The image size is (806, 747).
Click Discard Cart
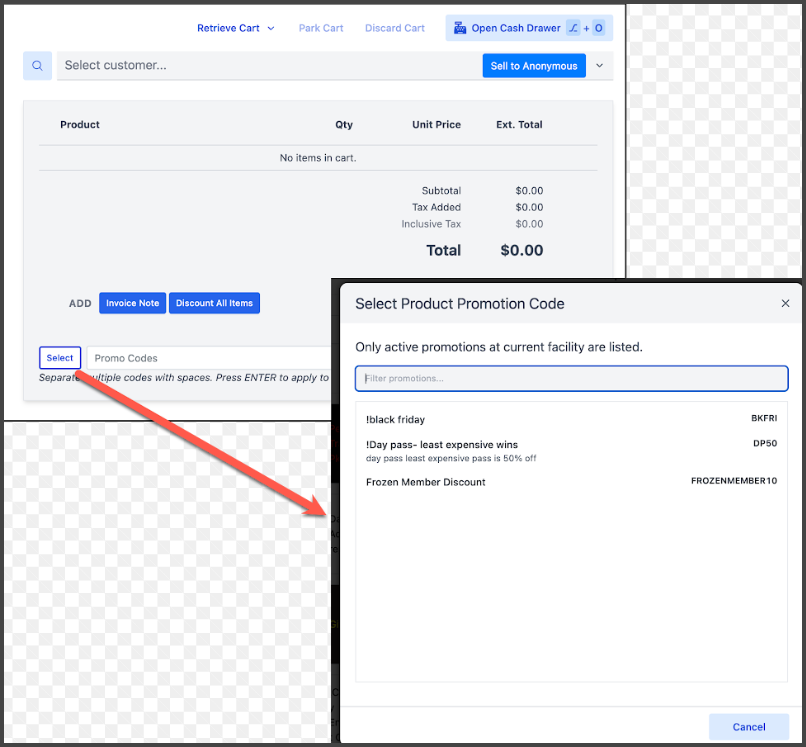coord(394,28)
